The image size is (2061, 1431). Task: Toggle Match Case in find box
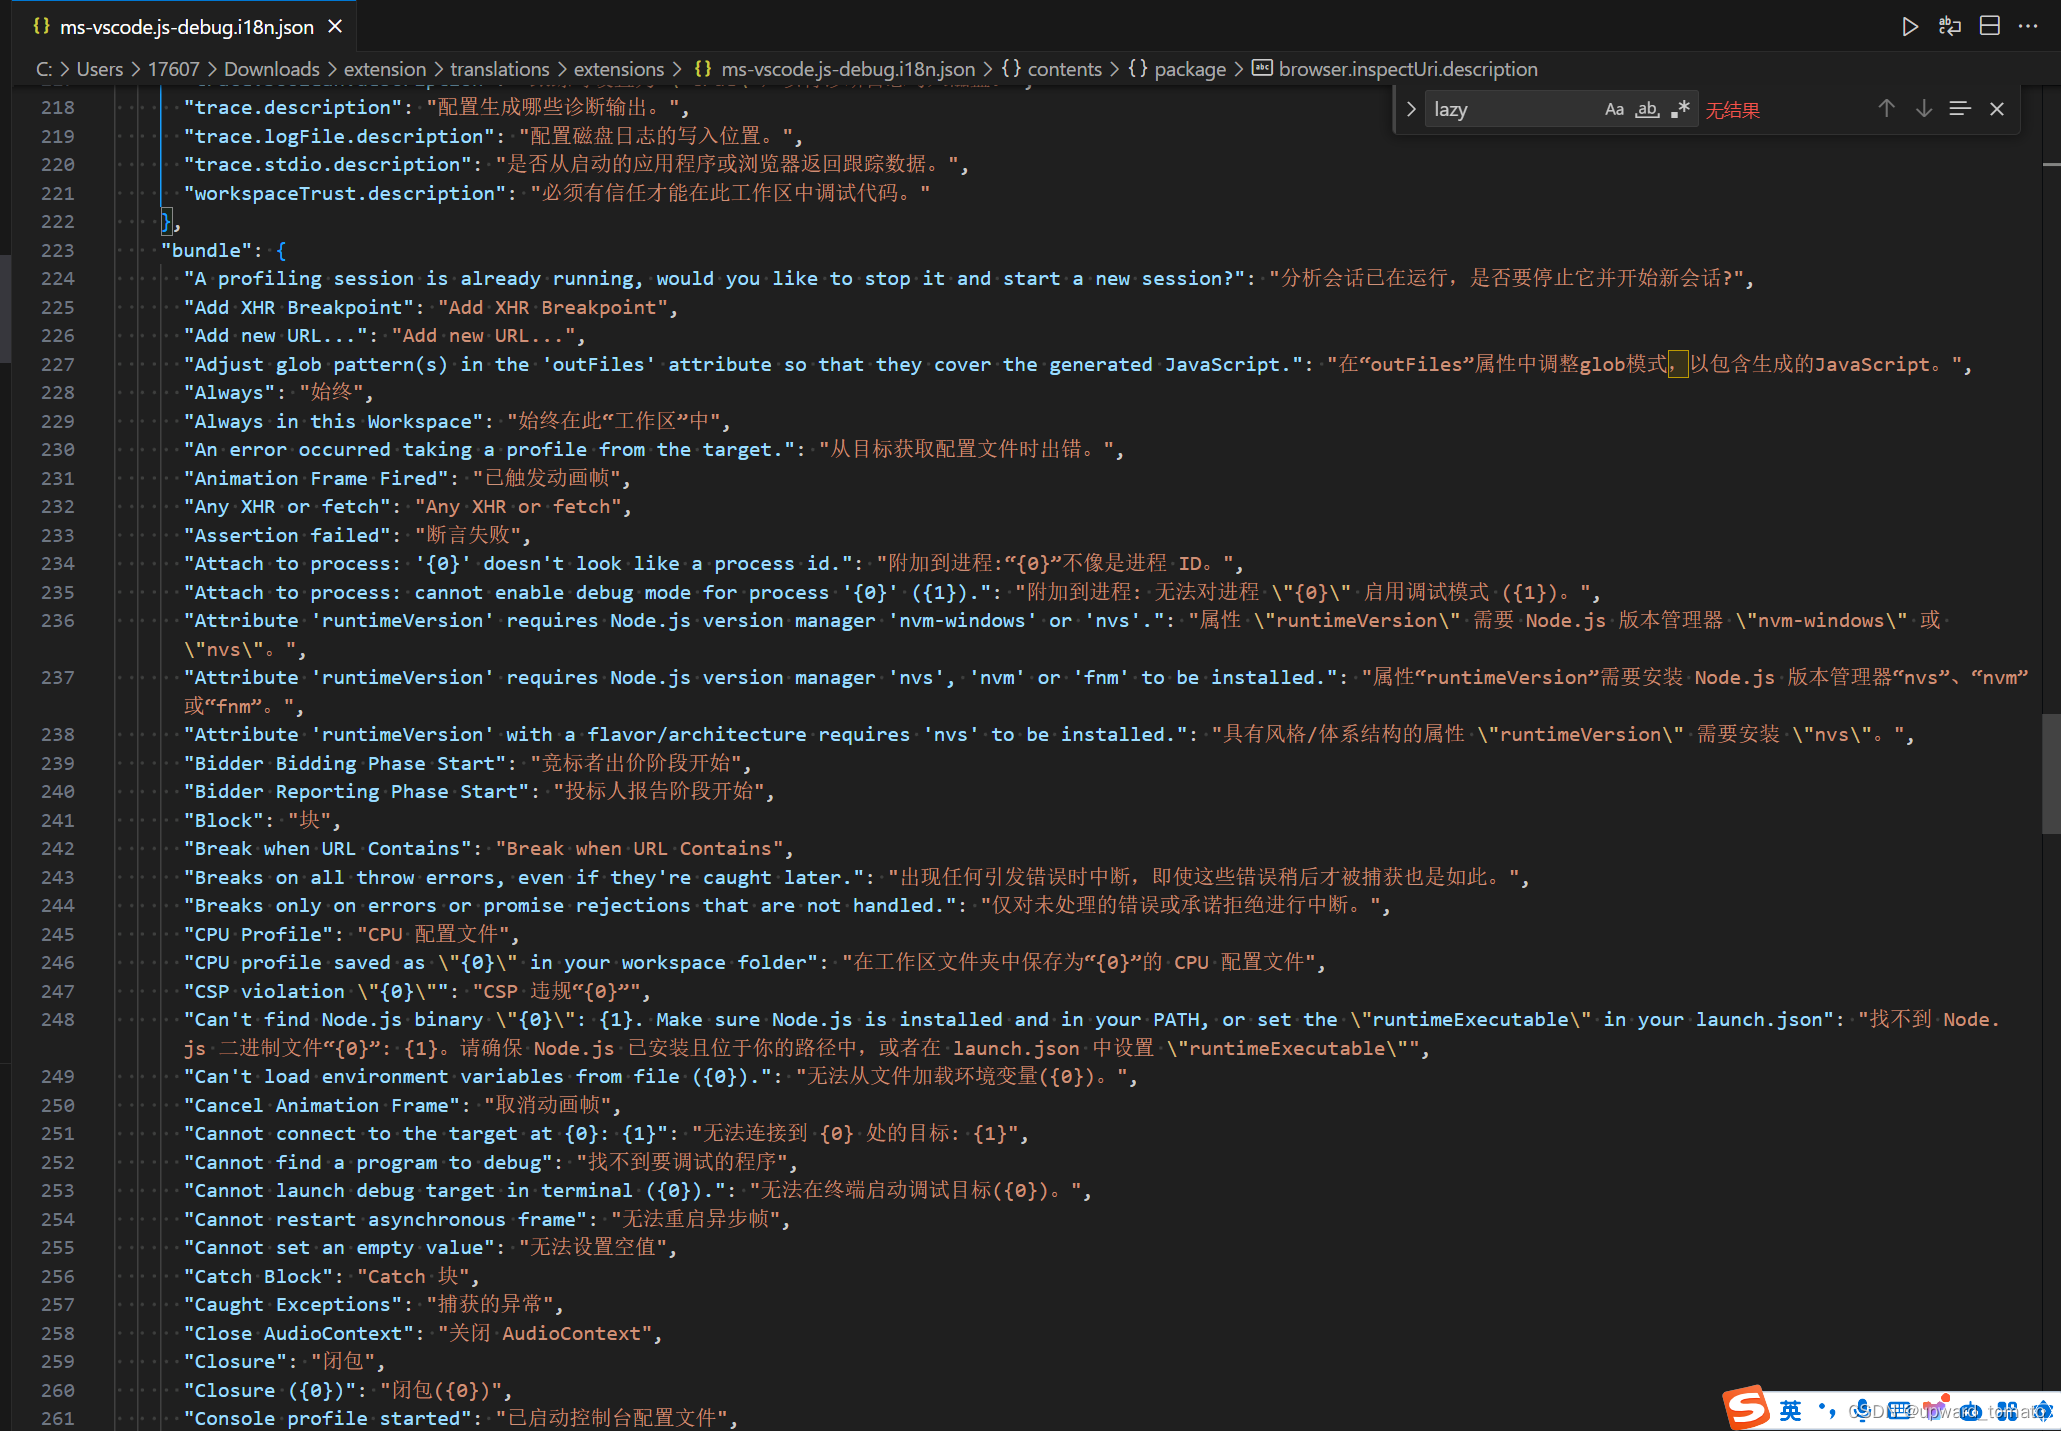[x=1614, y=110]
